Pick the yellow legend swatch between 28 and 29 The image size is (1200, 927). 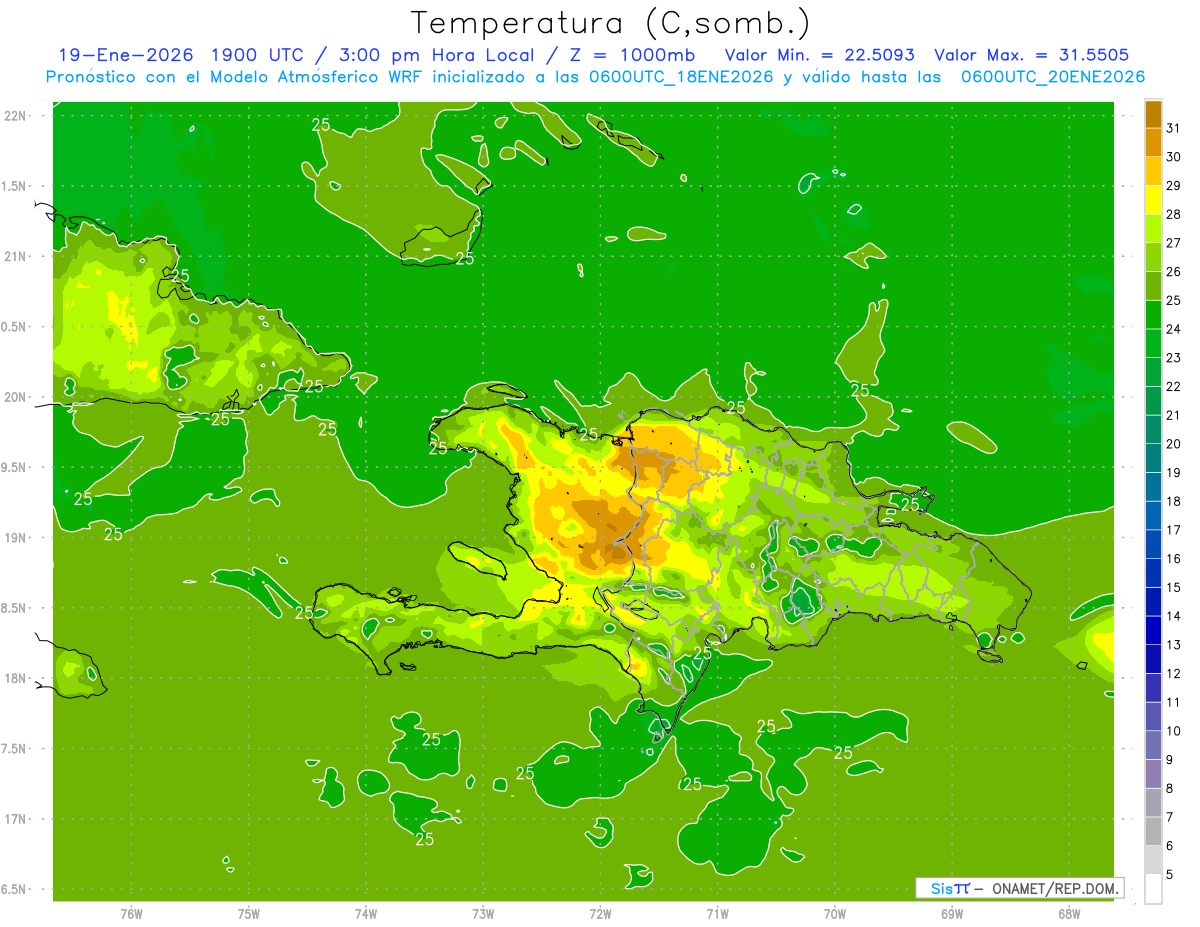click(1153, 200)
